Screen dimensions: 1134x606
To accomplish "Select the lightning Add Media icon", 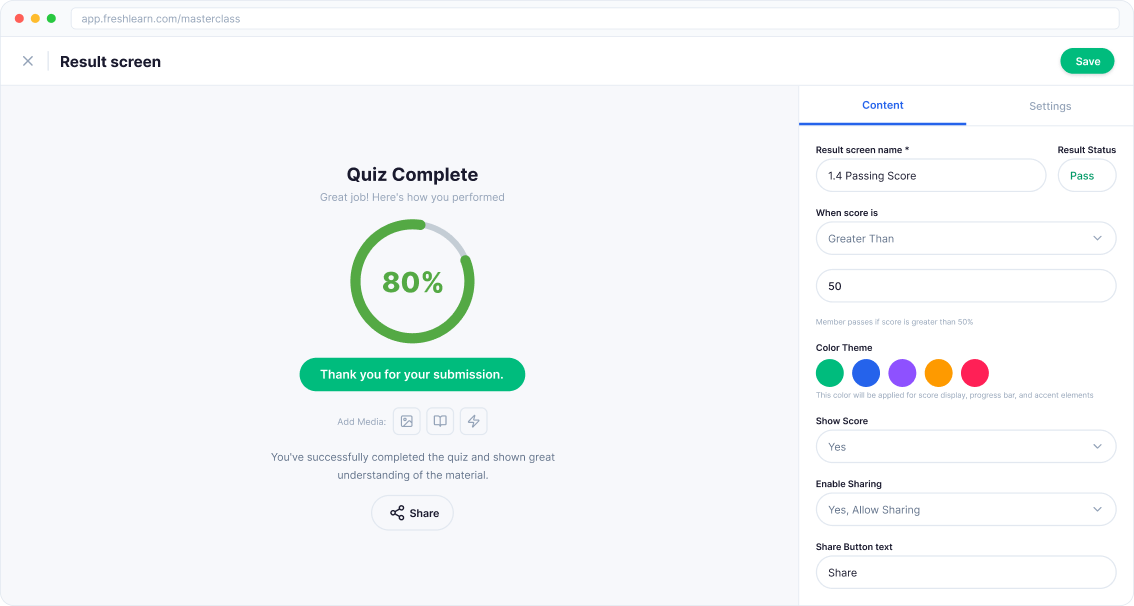I will tap(473, 421).
